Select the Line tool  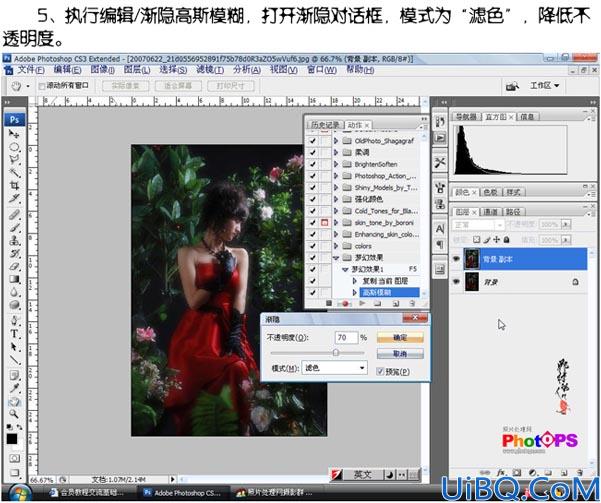[14, 360]
